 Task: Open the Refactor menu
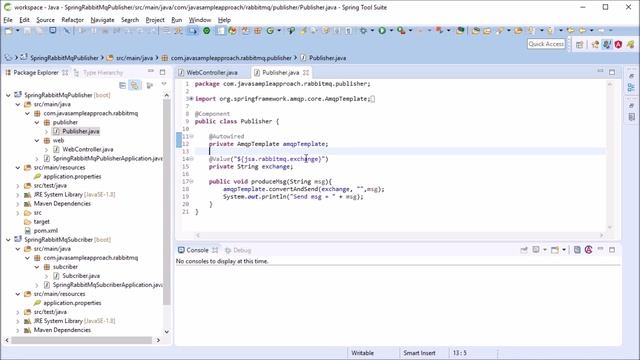pos(72,20)
